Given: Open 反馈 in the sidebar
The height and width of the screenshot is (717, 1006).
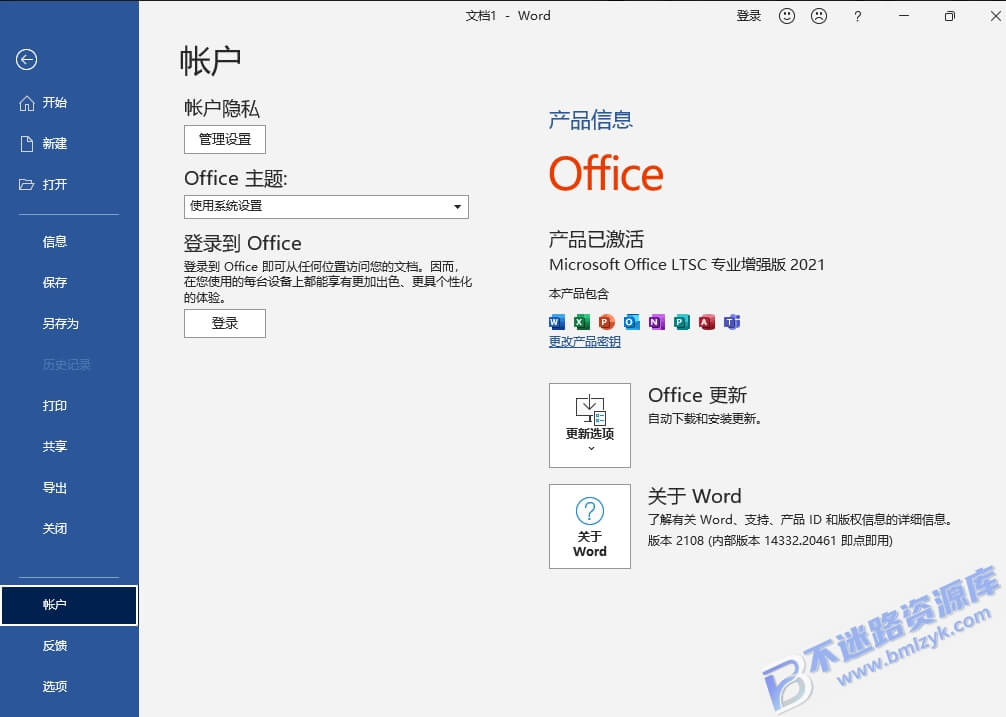Looking at the screenshot, I should 55,646.
